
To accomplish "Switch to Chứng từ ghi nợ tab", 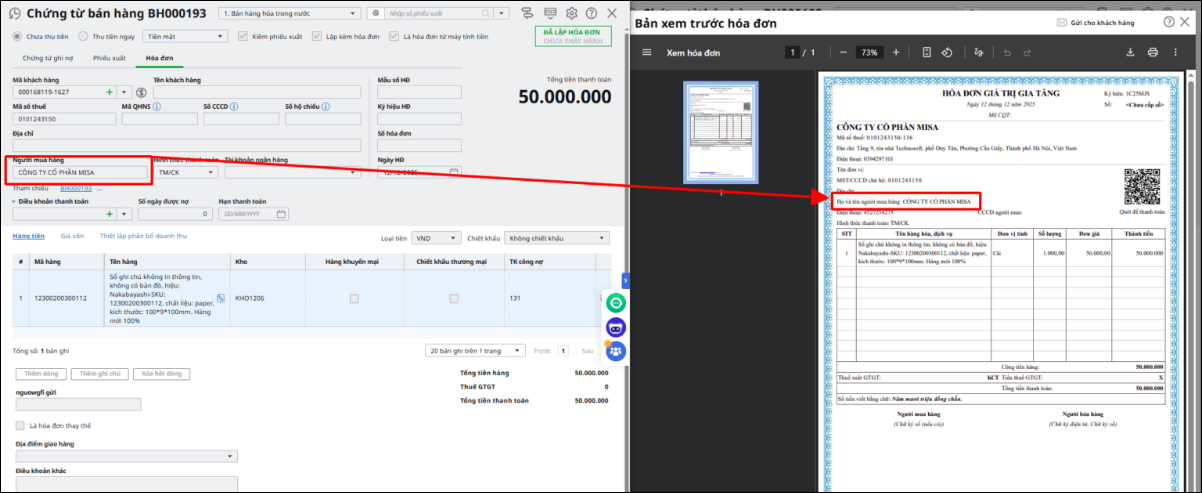I will [49, 58].
